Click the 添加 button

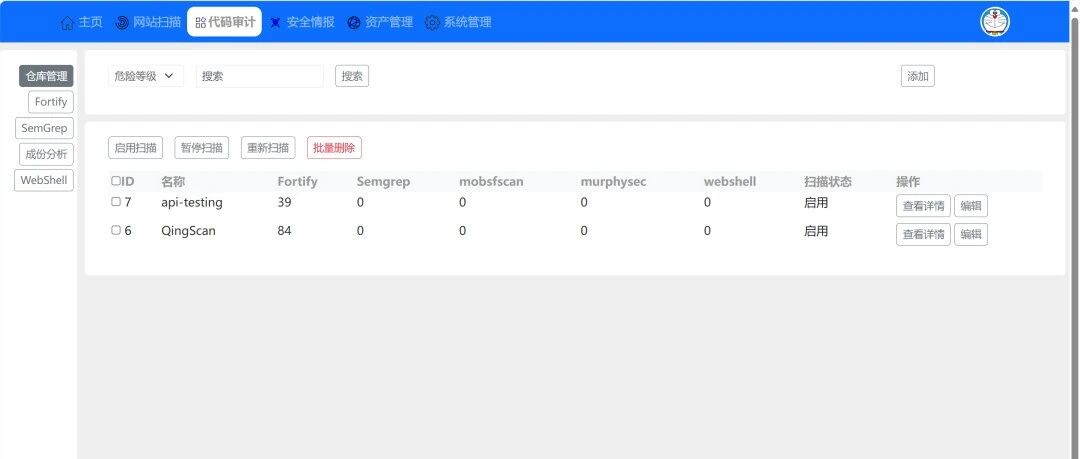tap(917, 76)
